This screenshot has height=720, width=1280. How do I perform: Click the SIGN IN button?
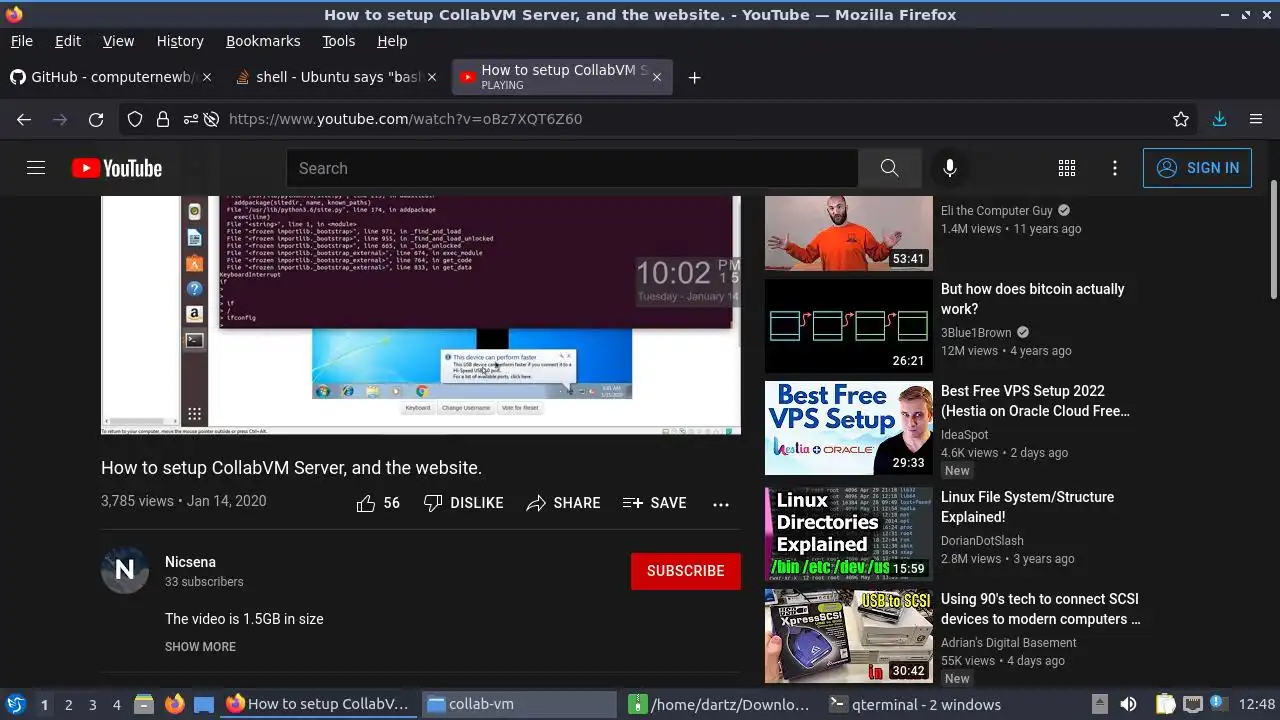pyautogui.click(x=1197, y=168)
